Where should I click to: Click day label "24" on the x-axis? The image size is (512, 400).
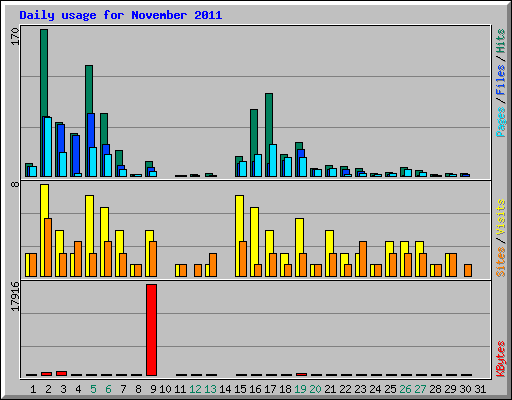coord(375,389)
